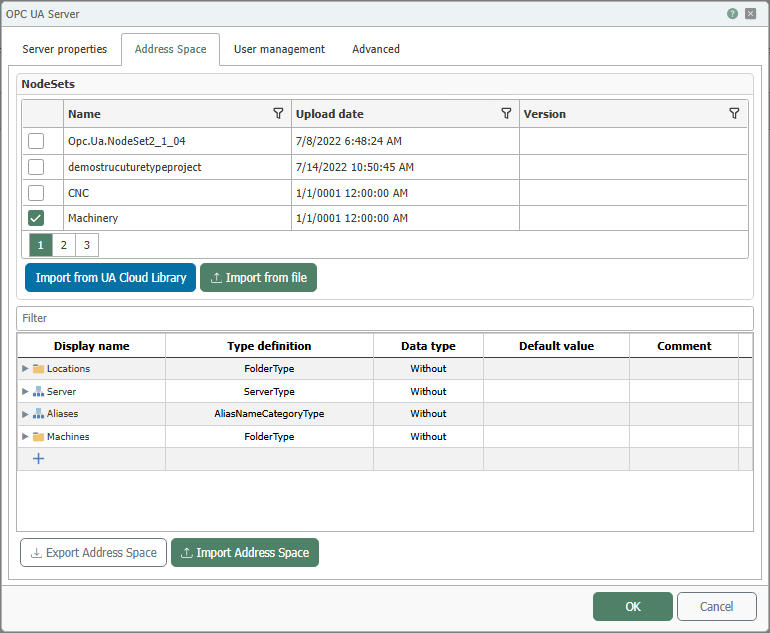The height and width of the screenshot is (633, 770).
Task: Select the Machinery name cell
Action: (x=177, y=218)
